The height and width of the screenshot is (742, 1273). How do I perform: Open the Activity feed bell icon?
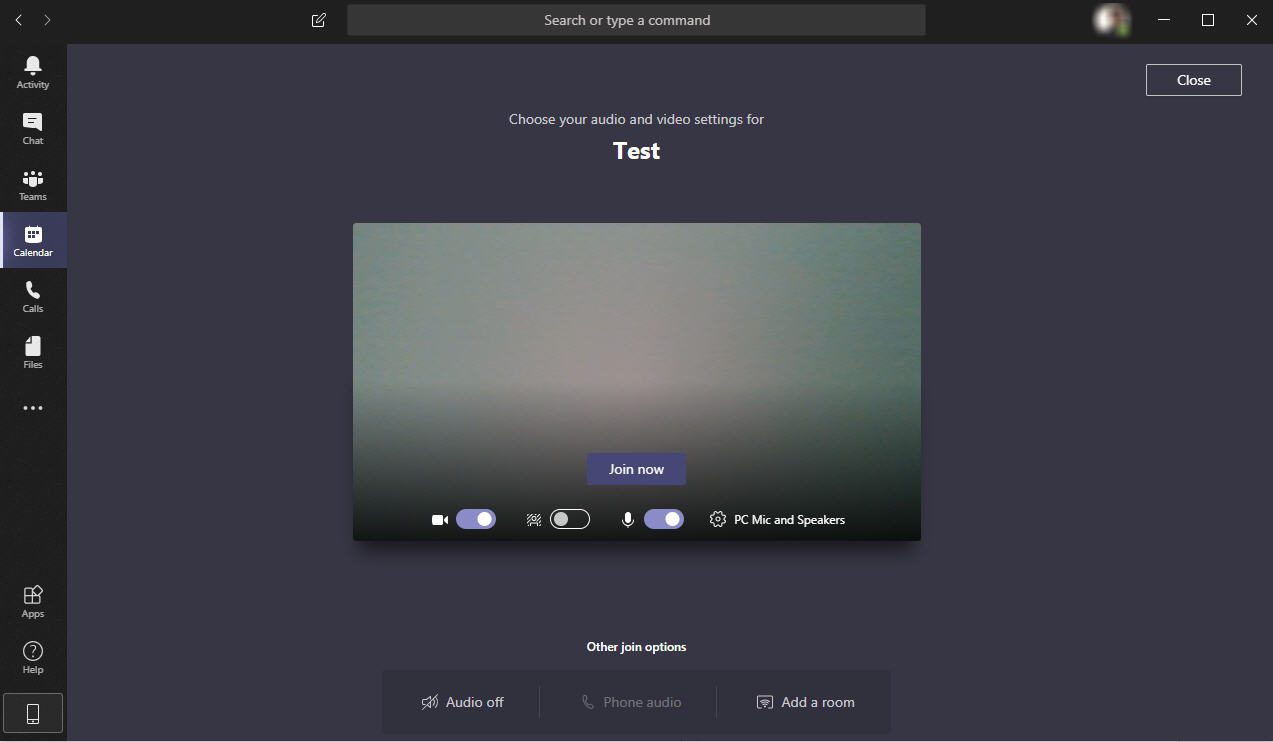point(33,71)
